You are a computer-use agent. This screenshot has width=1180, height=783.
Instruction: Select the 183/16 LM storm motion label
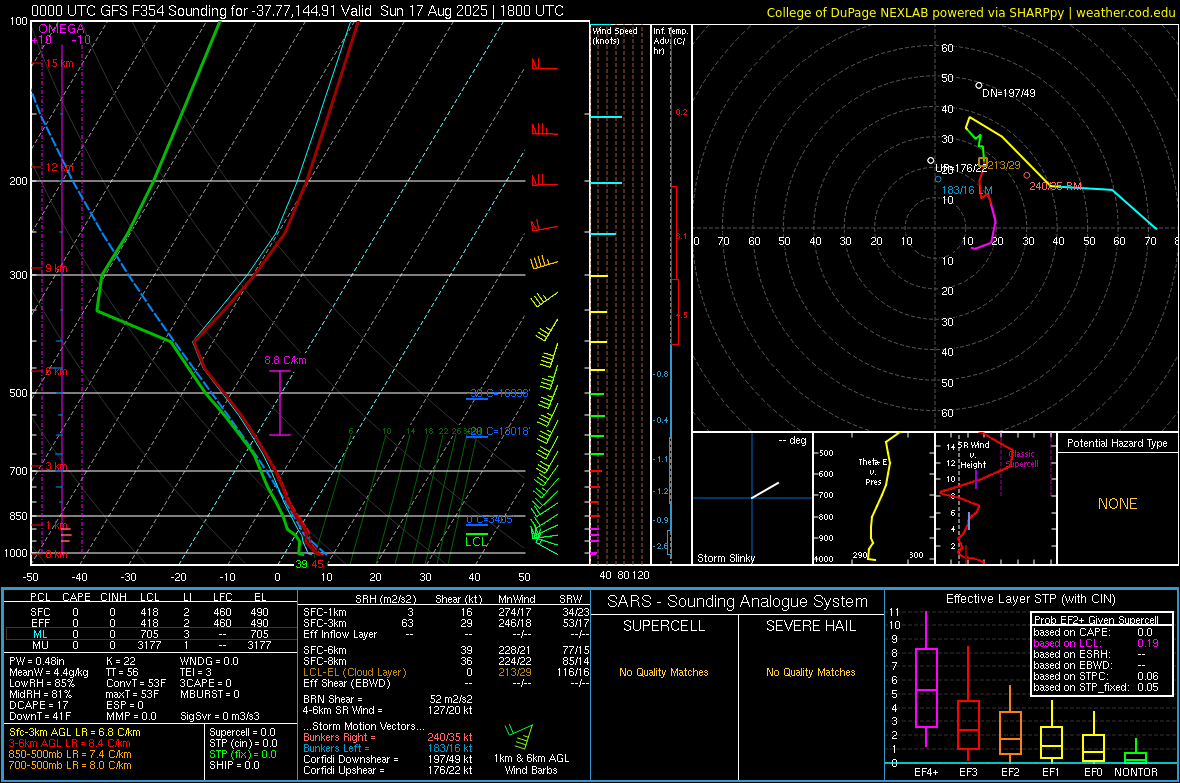[967, 190]
